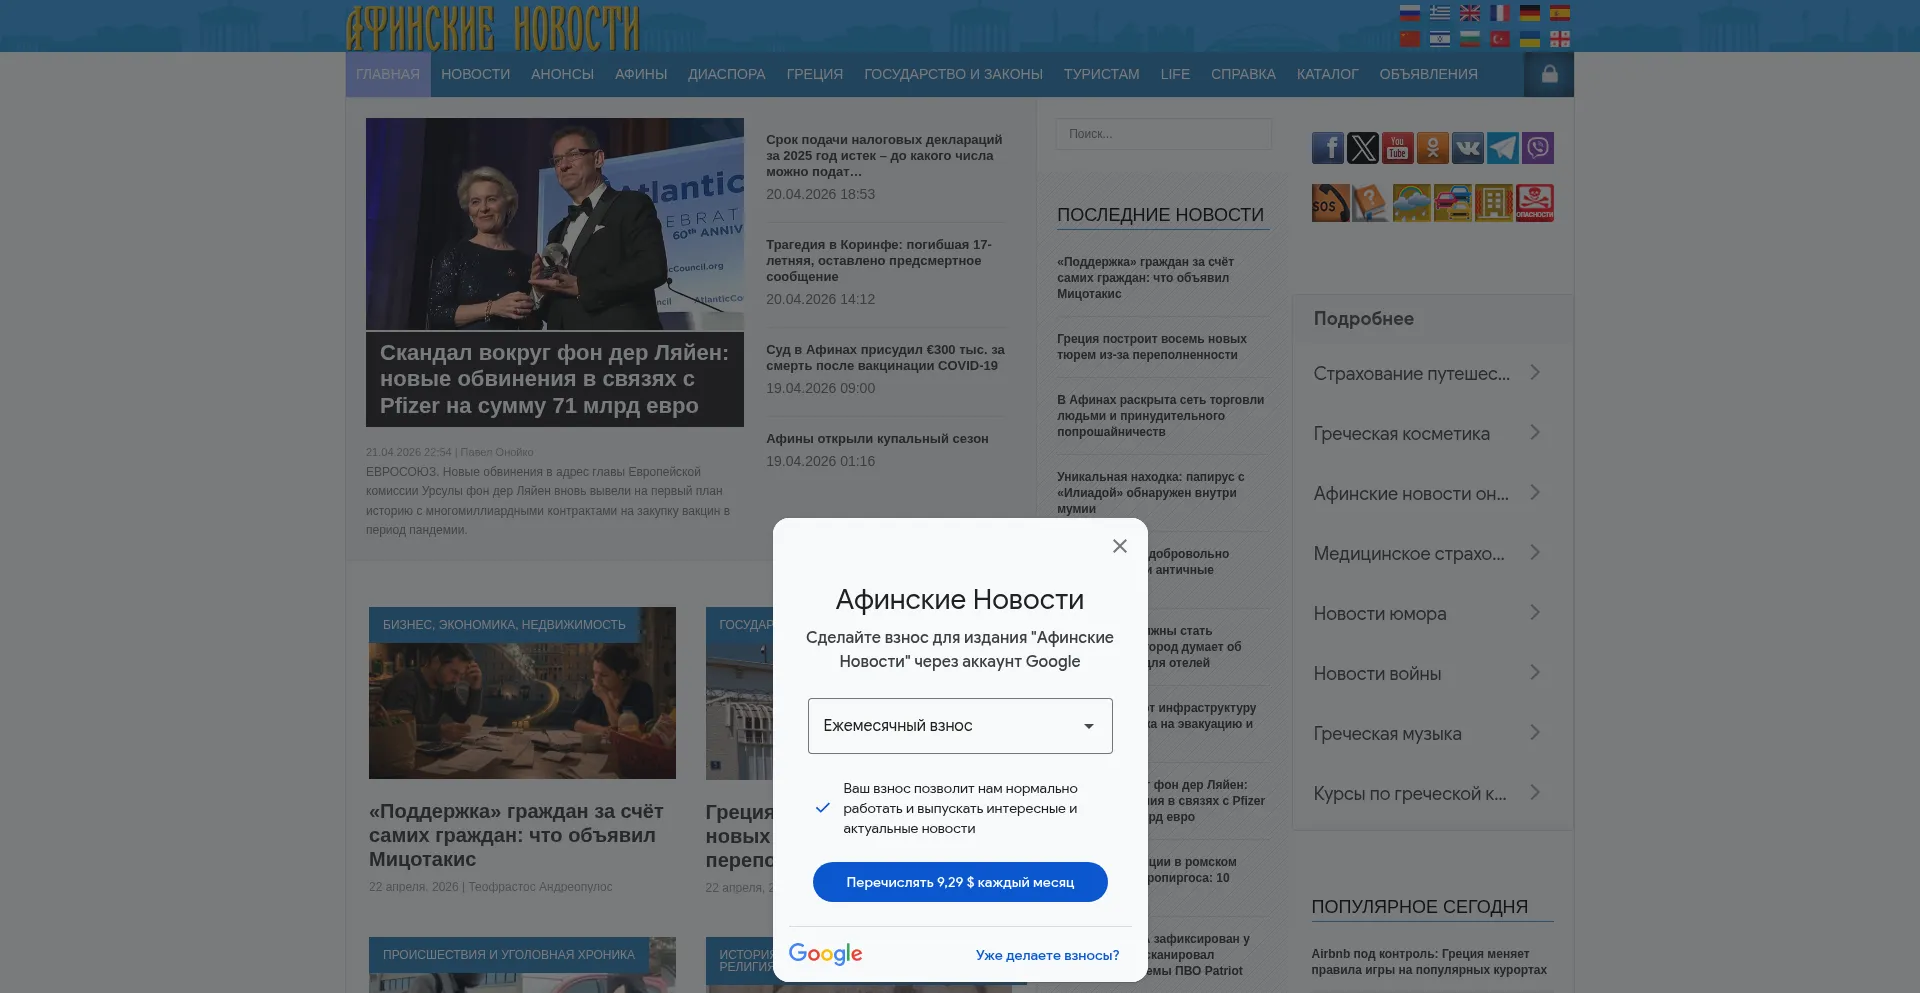Open the skull dangers icon

(x=1535, y=203)
